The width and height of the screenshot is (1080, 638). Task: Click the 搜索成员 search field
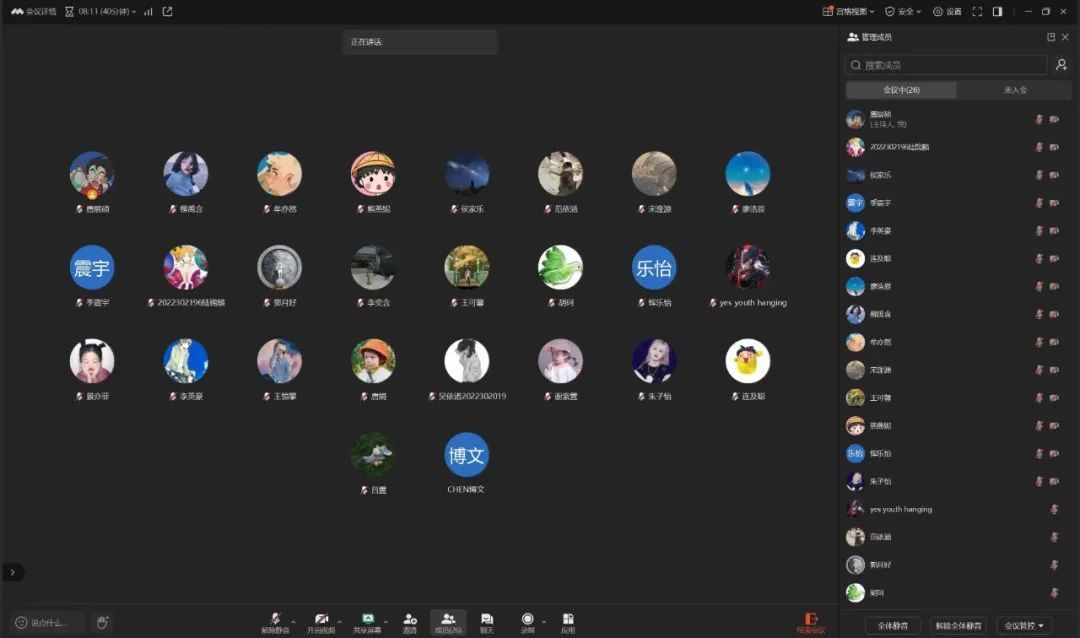pyautogui.click(x=946, y=65)
